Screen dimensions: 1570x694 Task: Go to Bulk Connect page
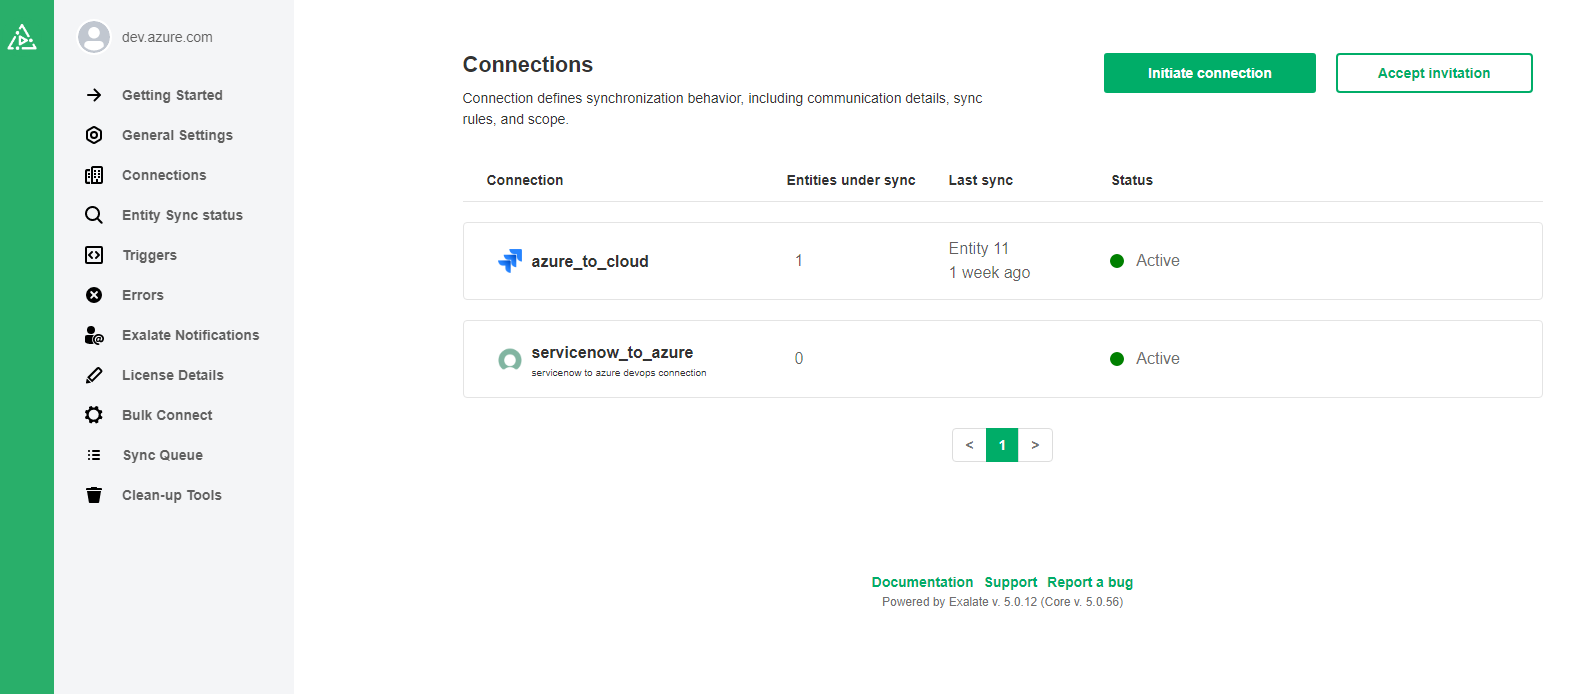tap(167, 415)
